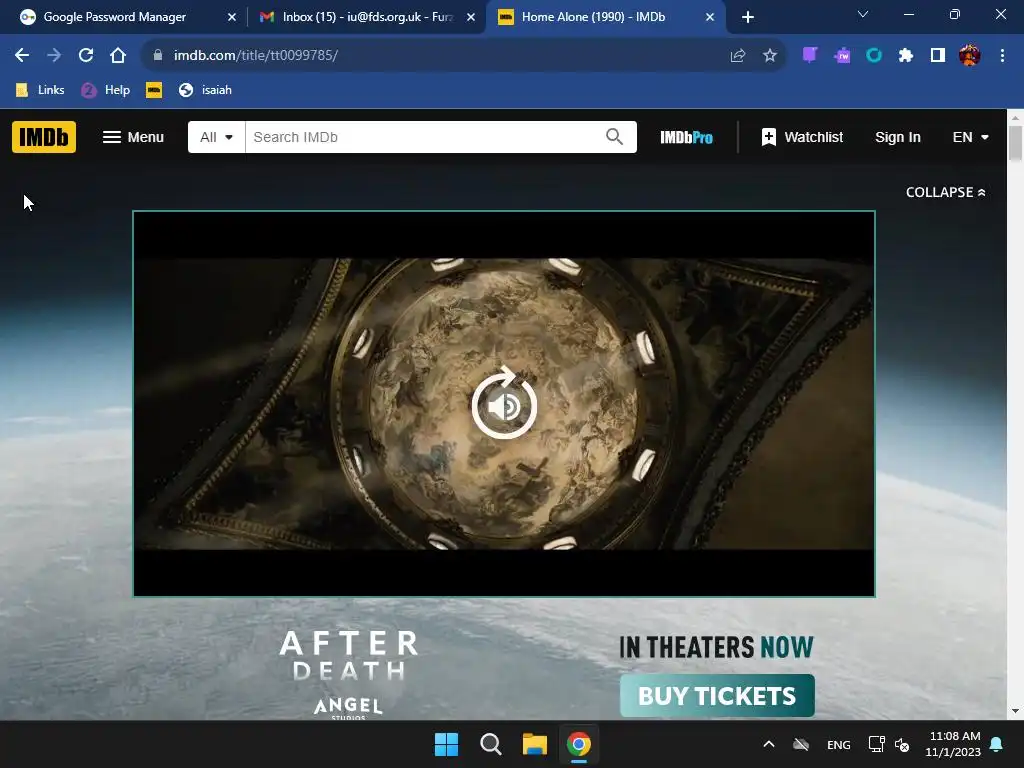Open the IMDb Menu
Viewport: 1024px width, 768px height.
(x=133, y=137)
